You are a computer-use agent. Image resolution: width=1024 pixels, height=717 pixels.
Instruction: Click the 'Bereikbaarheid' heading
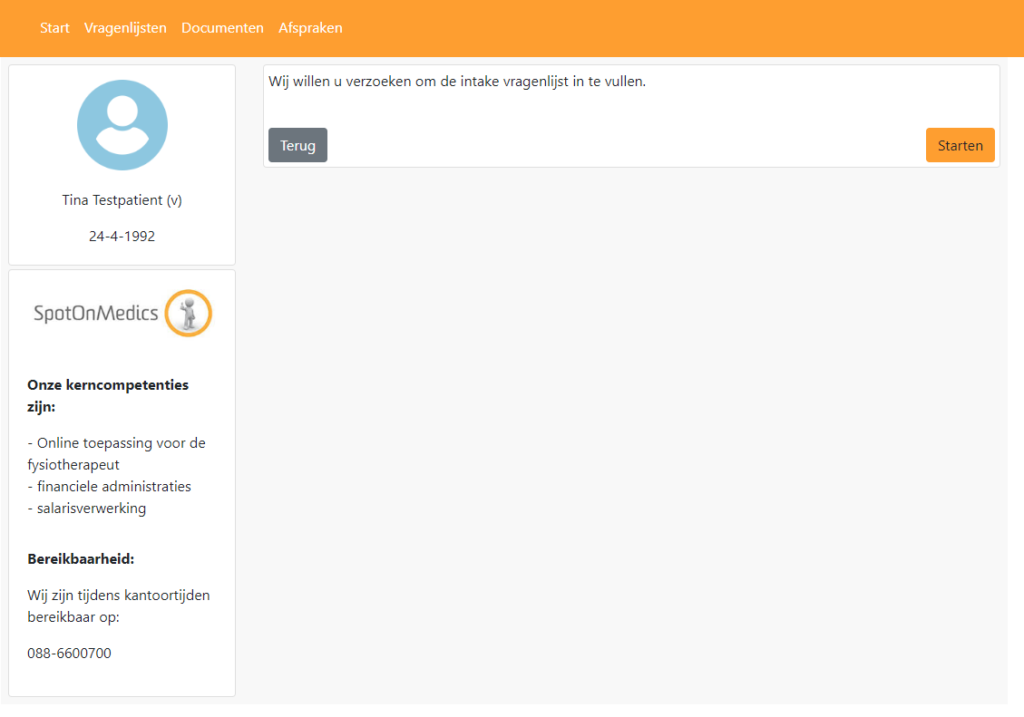[80, 558]
